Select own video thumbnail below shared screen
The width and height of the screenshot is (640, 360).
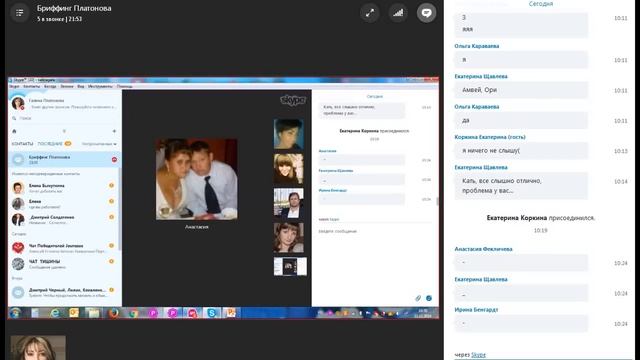[x=38, y=347]
